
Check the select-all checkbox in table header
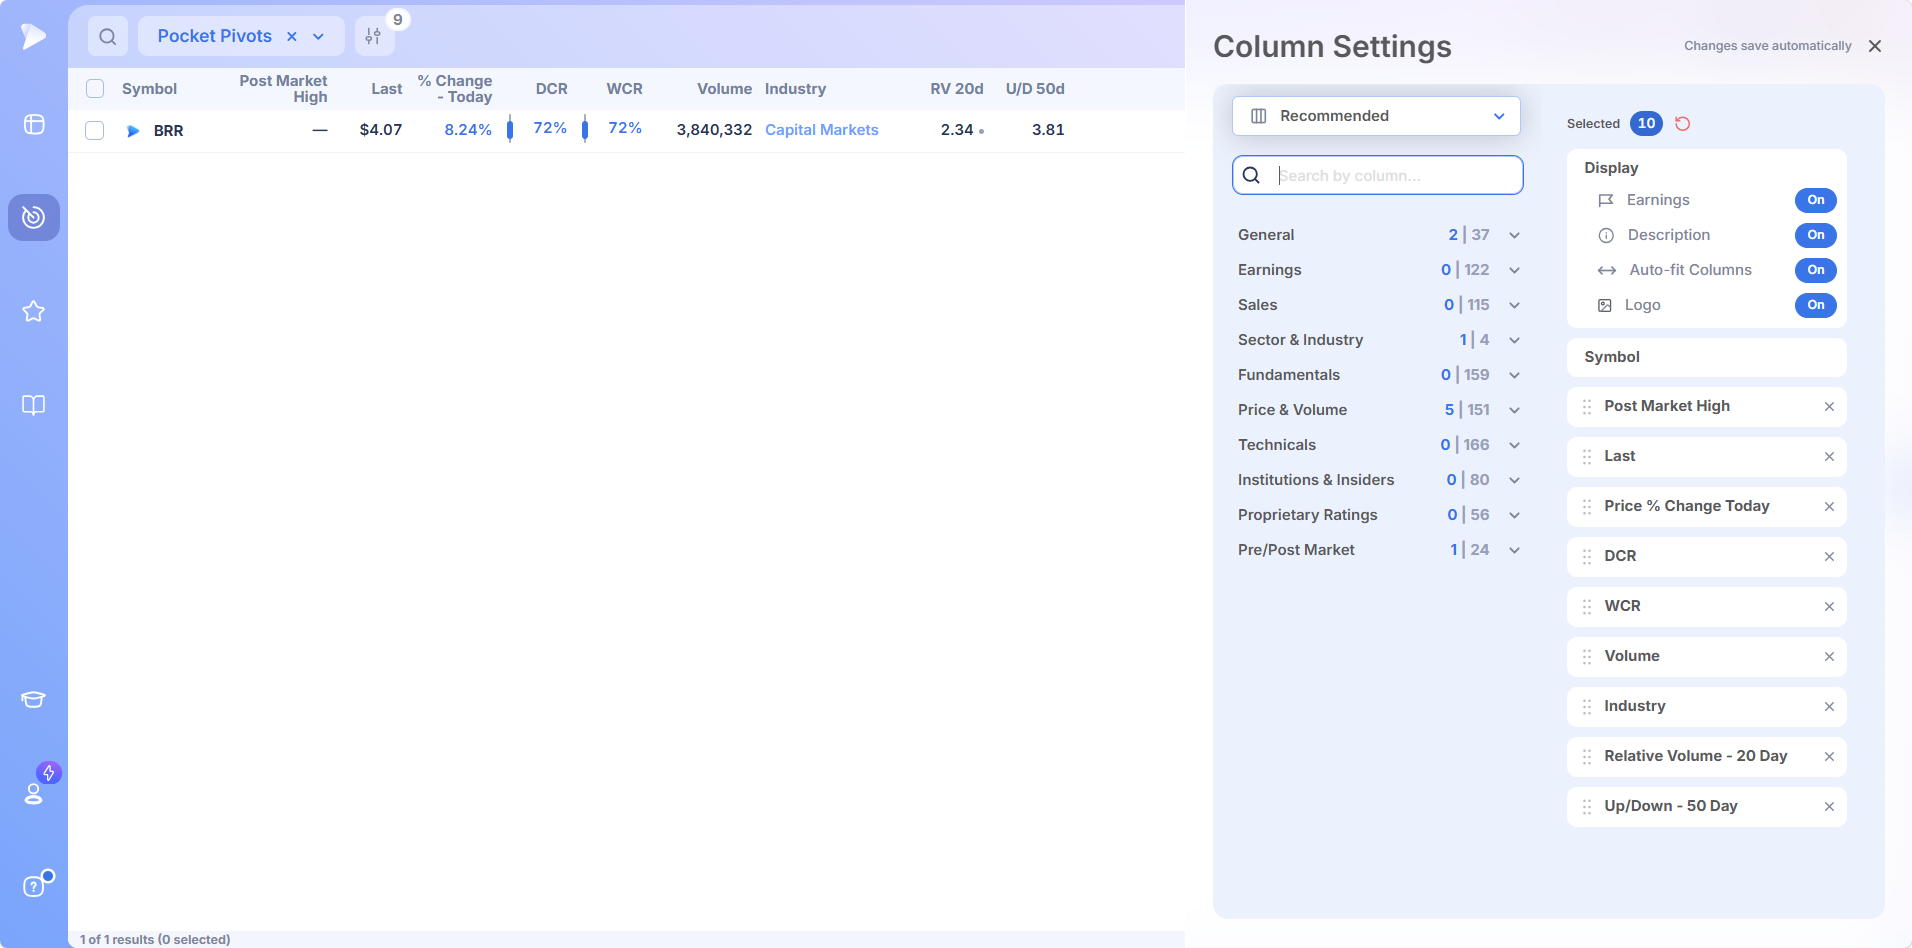tap(95, 89)
